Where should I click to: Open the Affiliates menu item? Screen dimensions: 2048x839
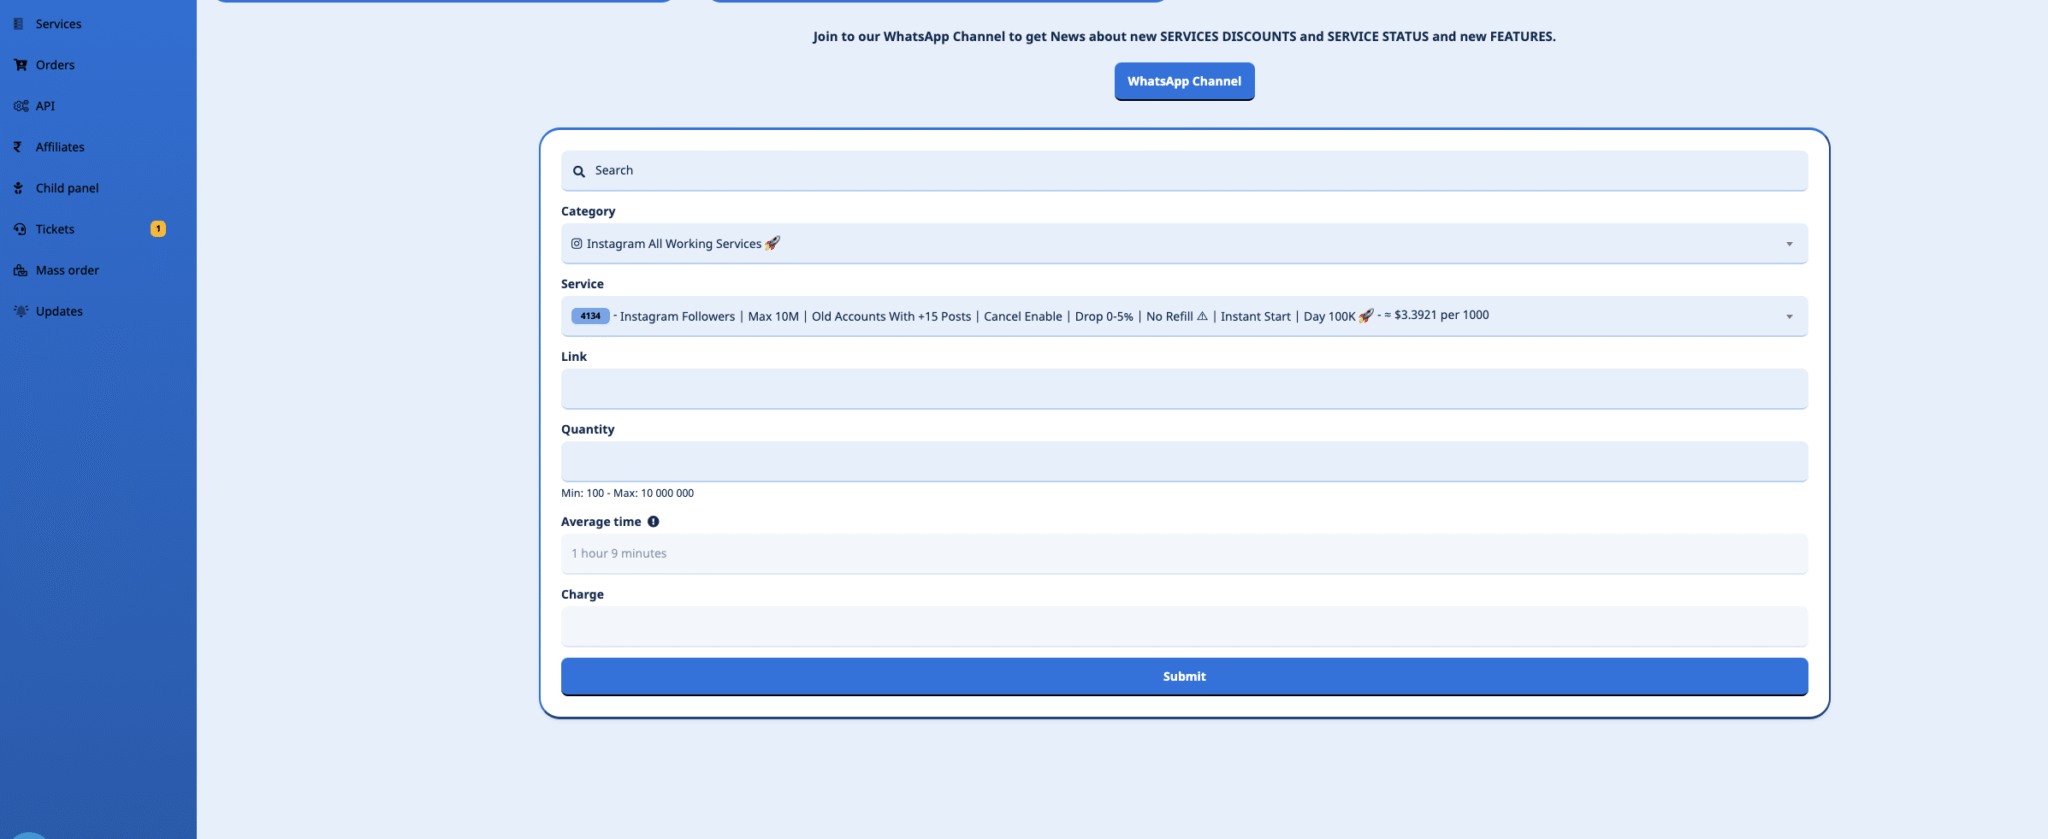[x=60, y=147]
